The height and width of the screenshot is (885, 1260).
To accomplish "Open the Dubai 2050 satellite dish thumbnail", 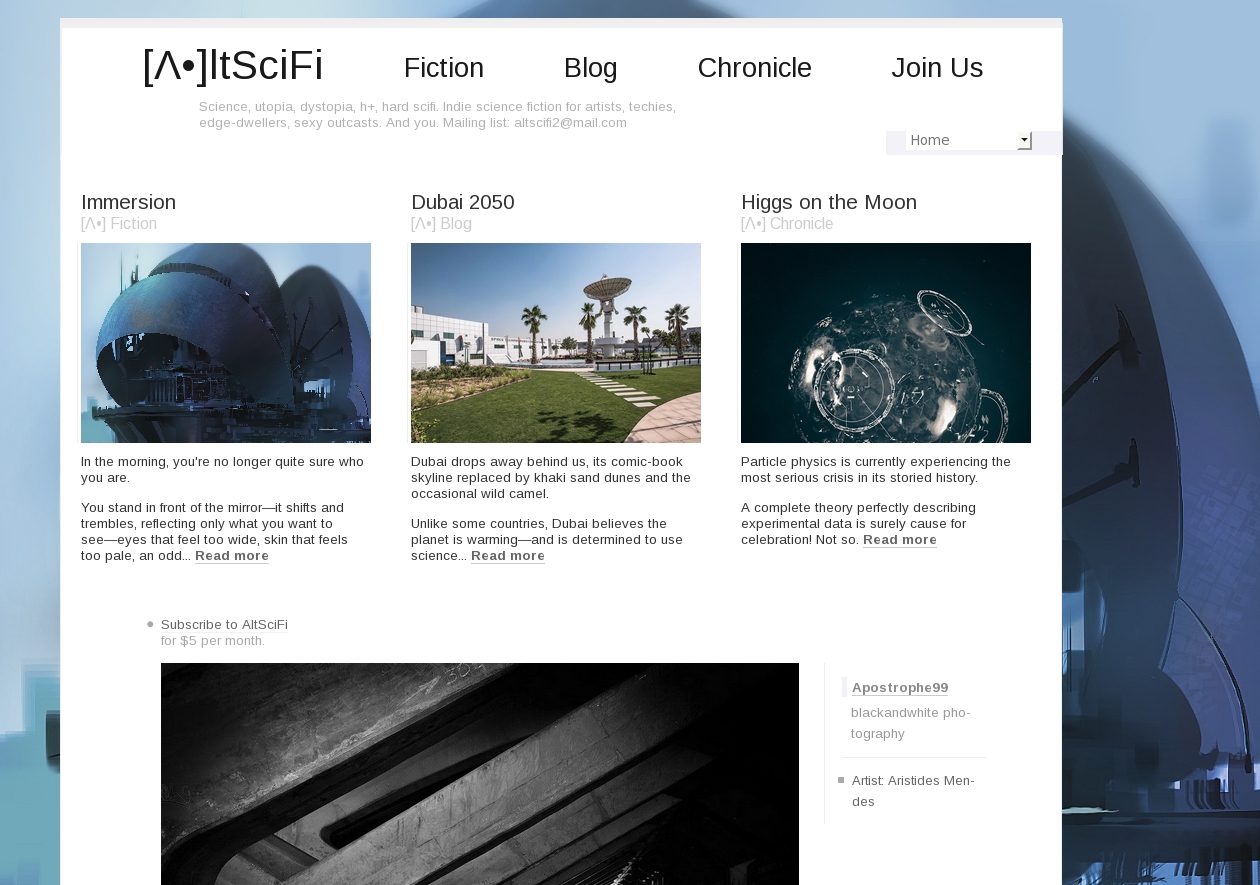I will pyautogui.click(x=556, y=343).
